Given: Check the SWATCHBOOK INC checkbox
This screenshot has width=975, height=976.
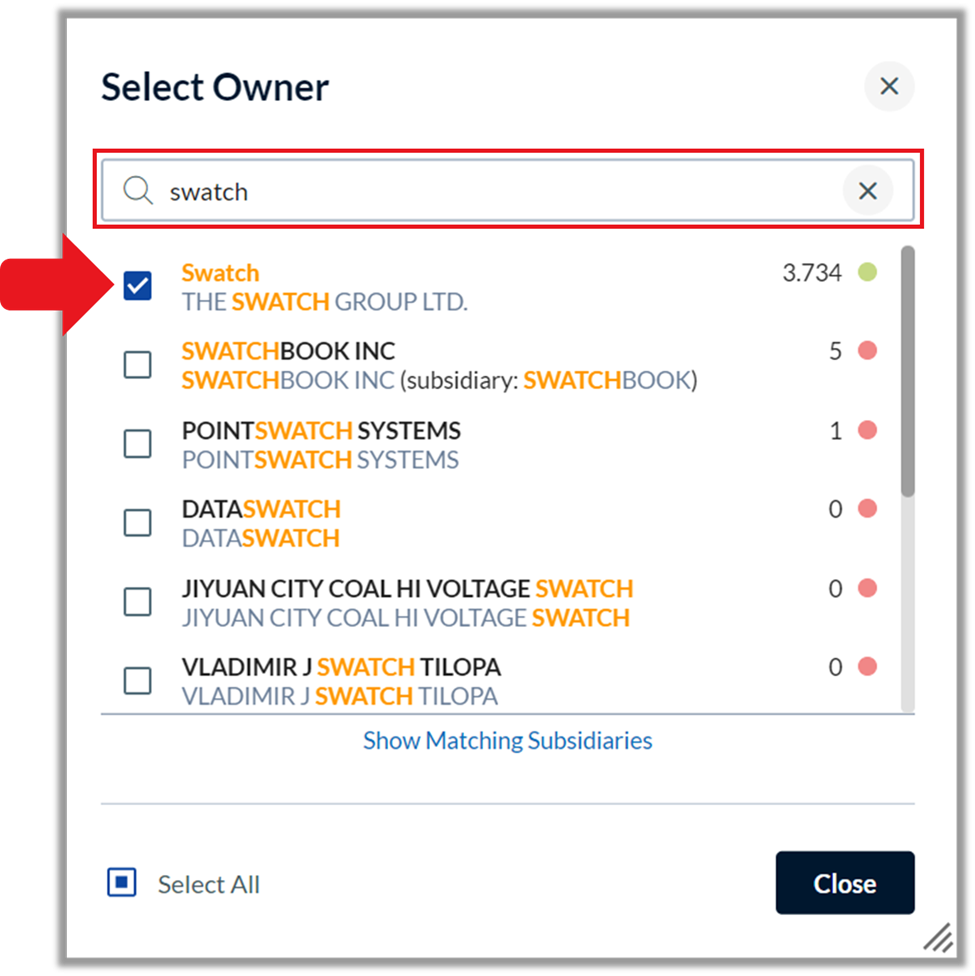Looking at the screenshot, I should click(138, 365).
